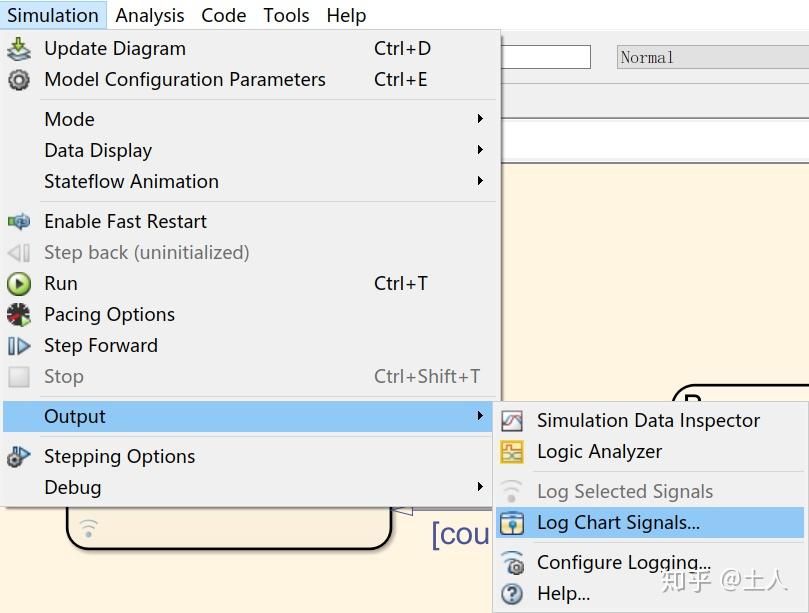Expand the Data Display submenu arrow

pos(480,150)
